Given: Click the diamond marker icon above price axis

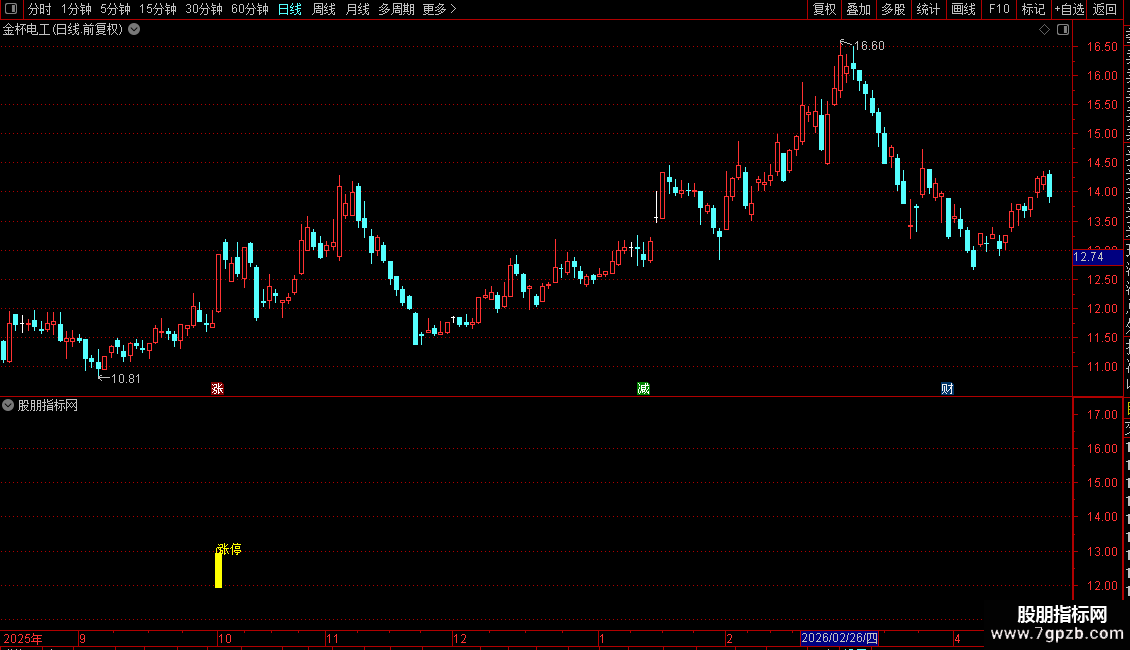Looking at the screenshot, I should point(1044,30).
